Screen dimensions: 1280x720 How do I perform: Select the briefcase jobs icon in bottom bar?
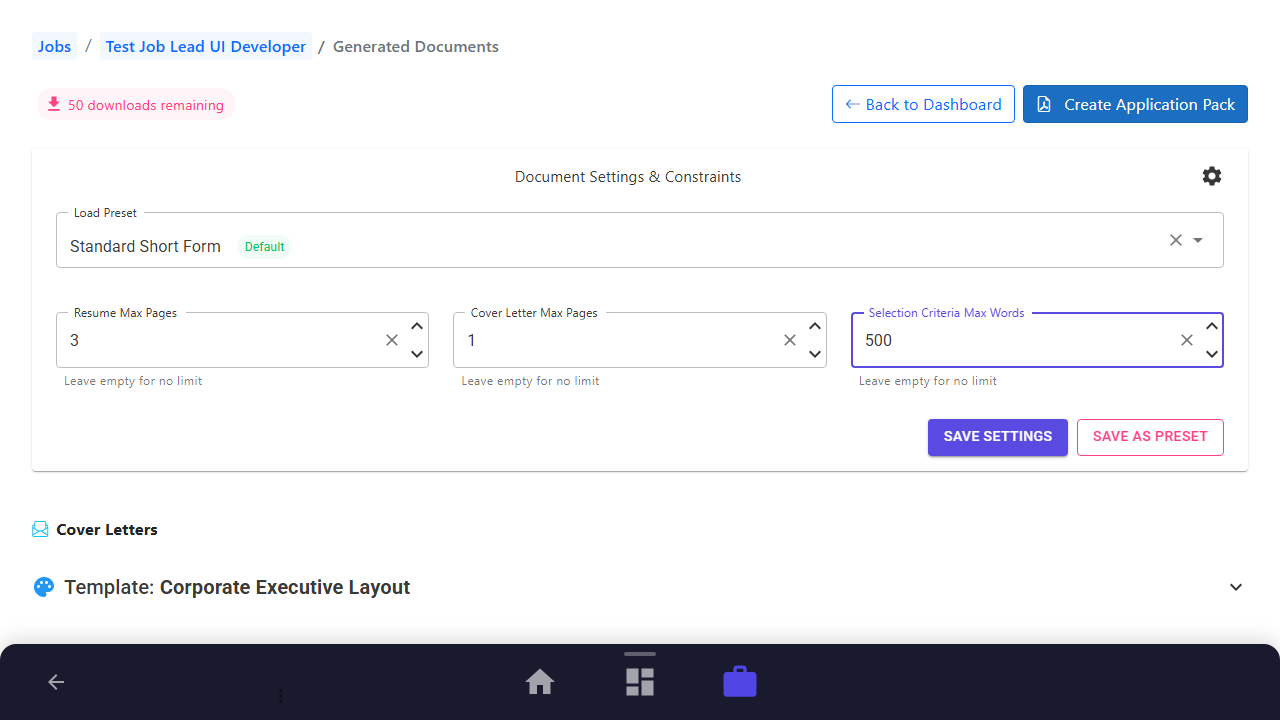click(740, 682)
